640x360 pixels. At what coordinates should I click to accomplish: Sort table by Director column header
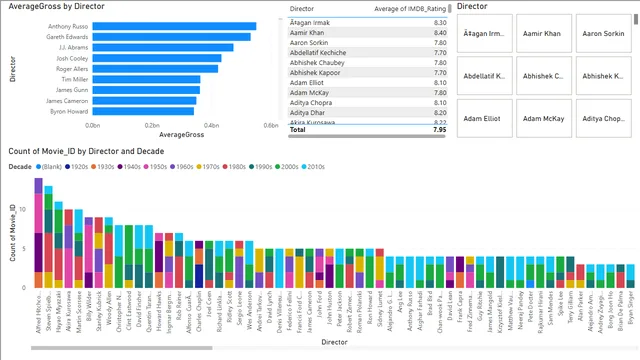click(302, 9)
